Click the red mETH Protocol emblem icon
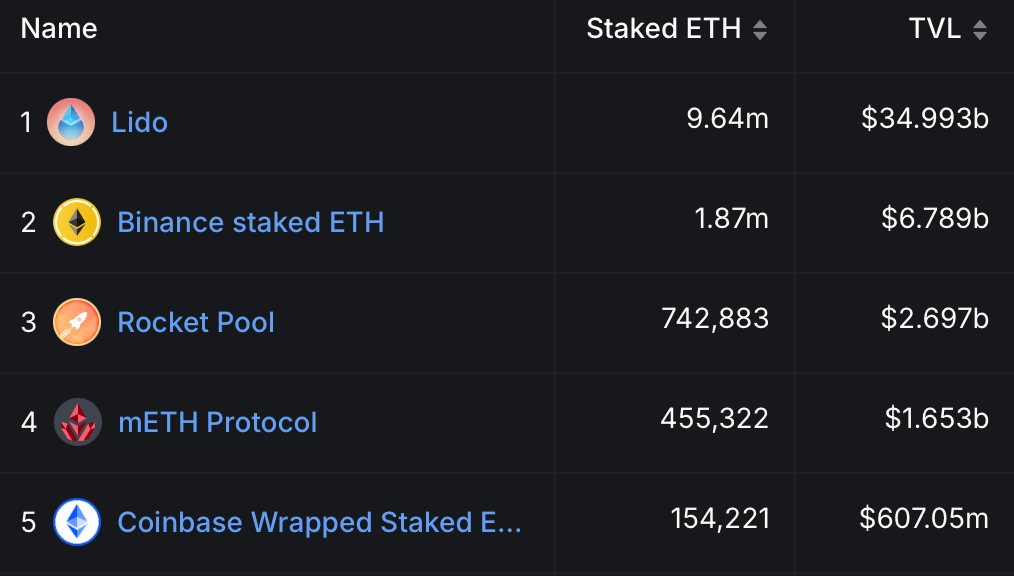1014x576 pixels. (77, 422)
